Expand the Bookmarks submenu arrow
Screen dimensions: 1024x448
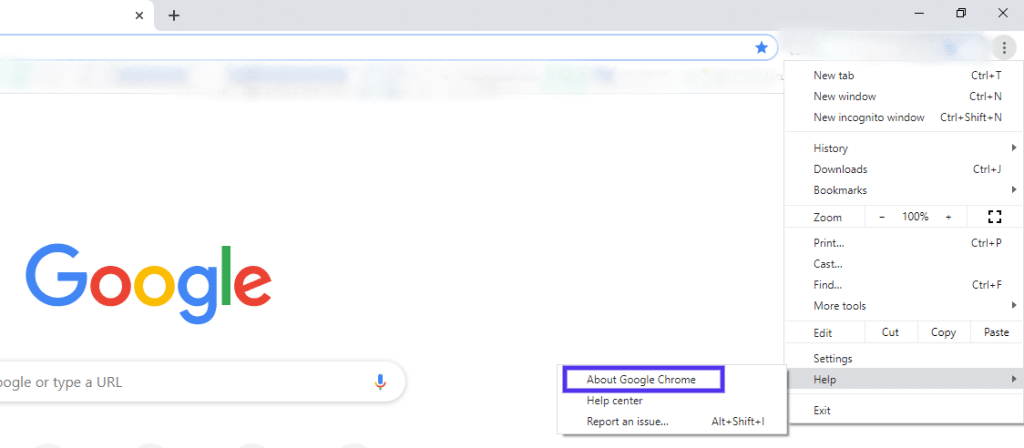coord(1014,190)
